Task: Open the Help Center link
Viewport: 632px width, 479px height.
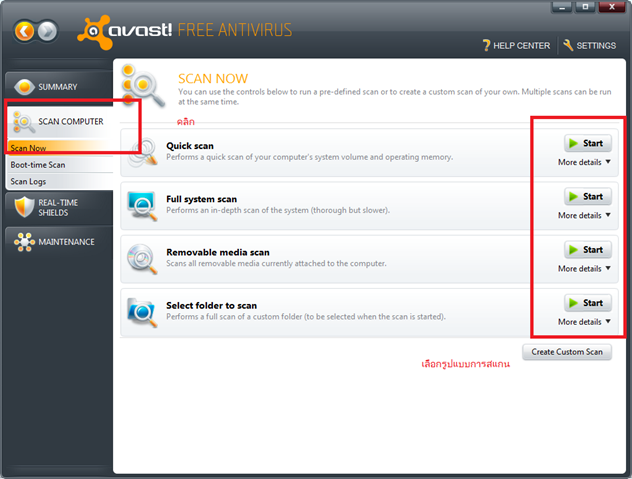Action: (516, 45)
